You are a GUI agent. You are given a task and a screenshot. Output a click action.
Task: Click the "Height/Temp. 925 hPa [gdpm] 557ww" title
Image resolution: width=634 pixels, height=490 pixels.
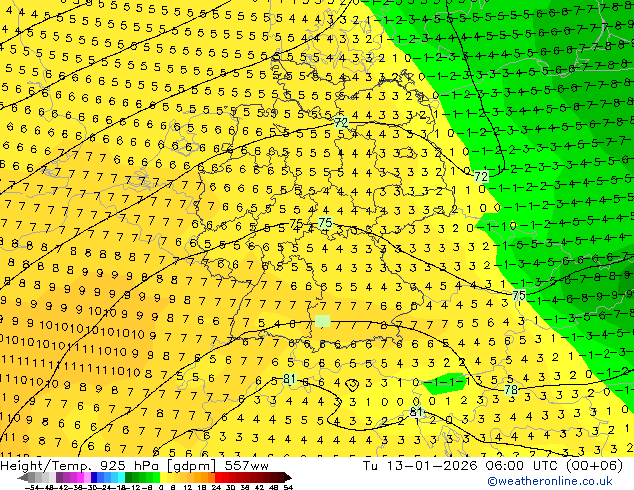click(134, 465)
